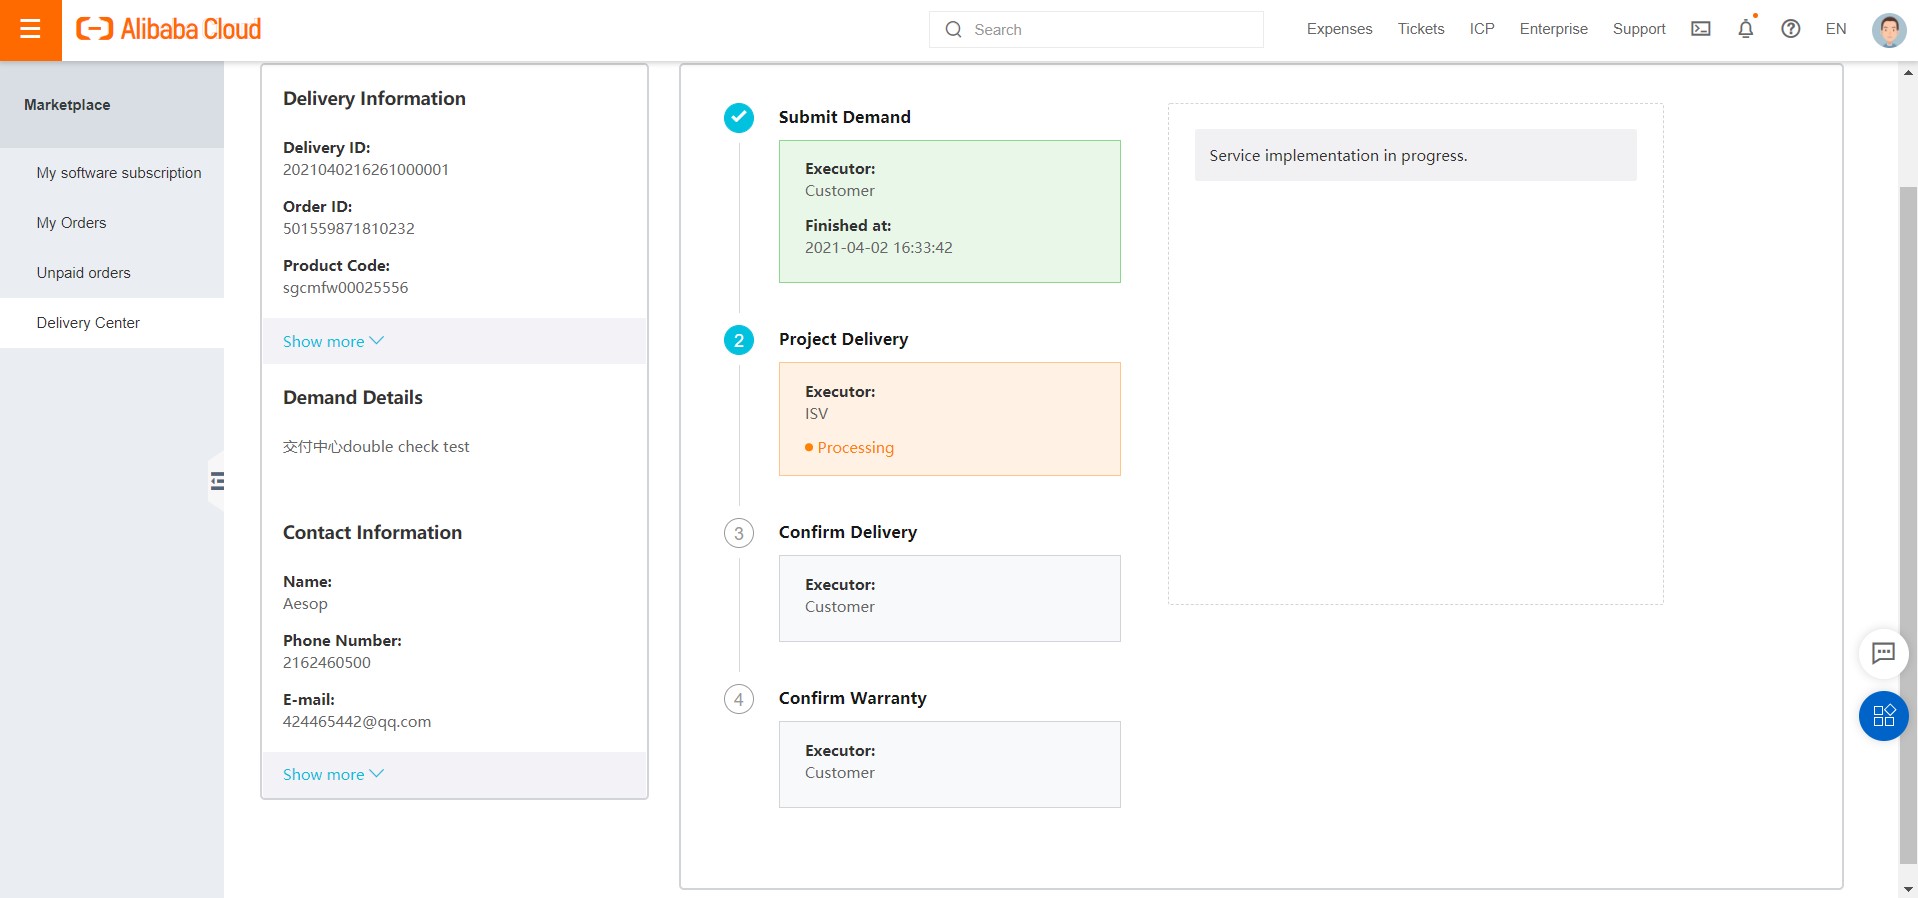Screen dimensions: 1918x898
Task: Open the help question mark icon
Action: pos(1790,29)
